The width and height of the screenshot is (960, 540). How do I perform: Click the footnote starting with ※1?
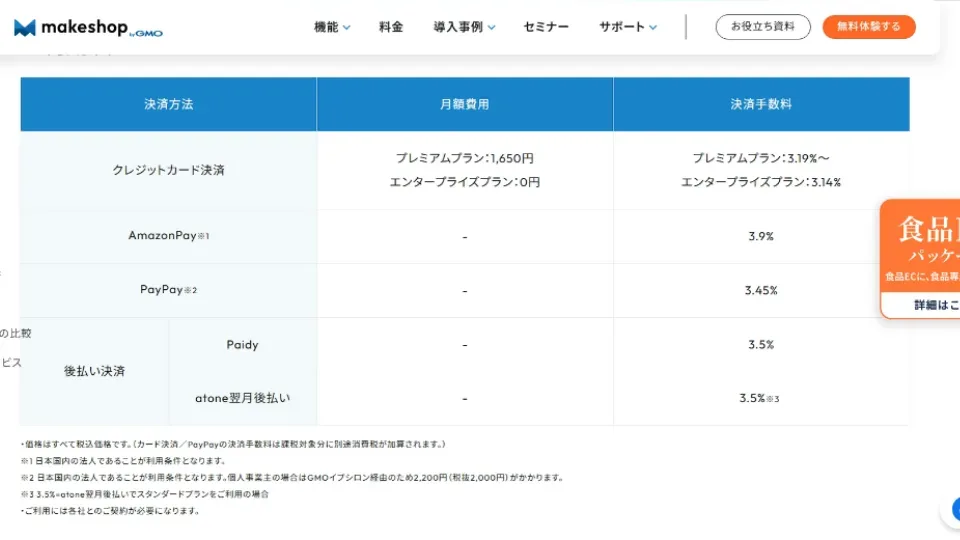click(x=124, y=460)
